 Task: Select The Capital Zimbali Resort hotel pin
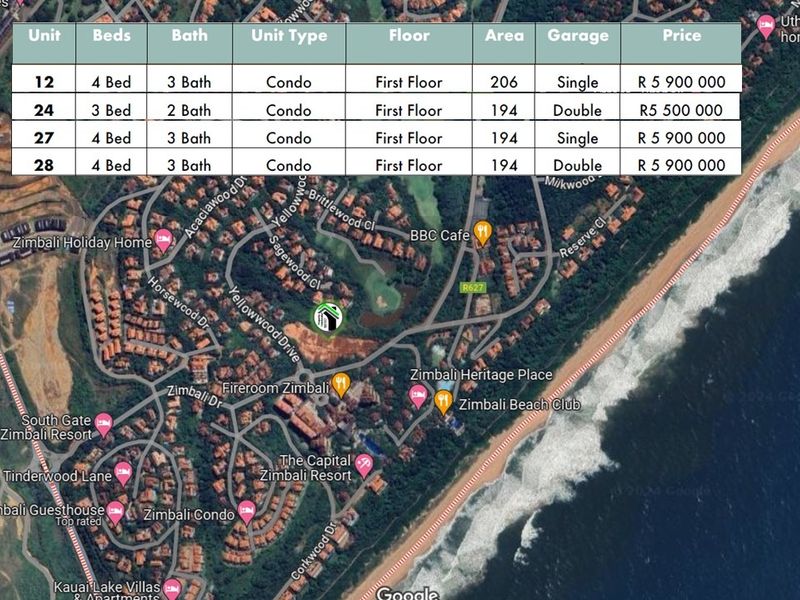point(364,464)
